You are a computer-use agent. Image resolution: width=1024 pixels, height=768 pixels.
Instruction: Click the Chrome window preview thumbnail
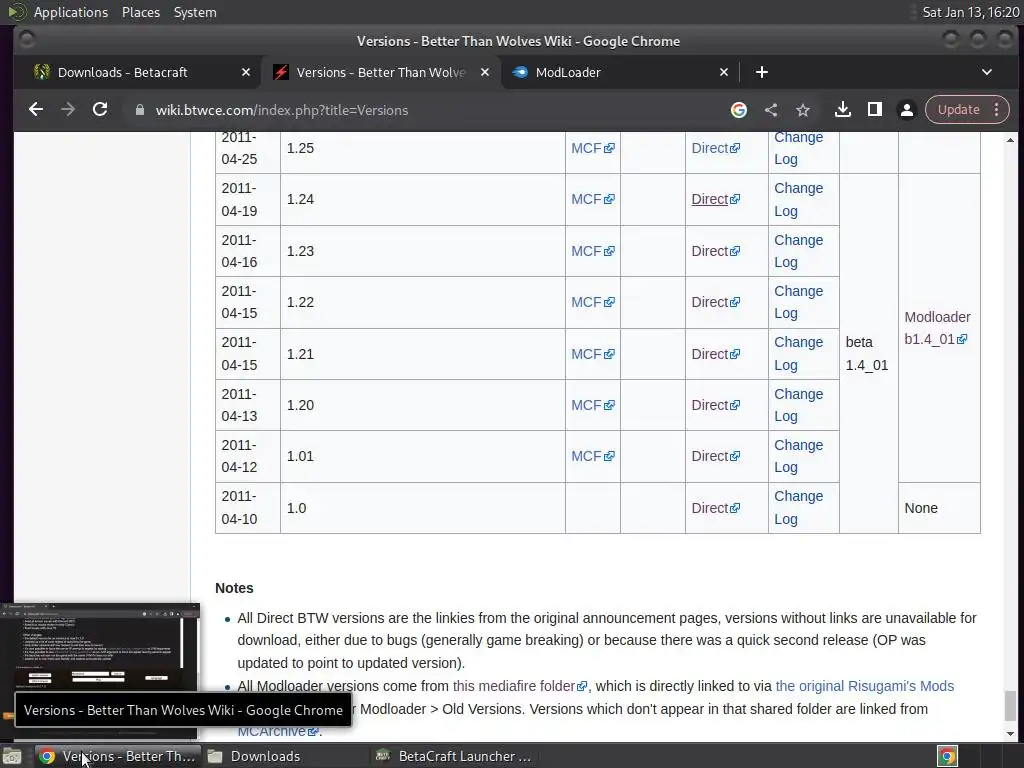(x=100, y=647)
